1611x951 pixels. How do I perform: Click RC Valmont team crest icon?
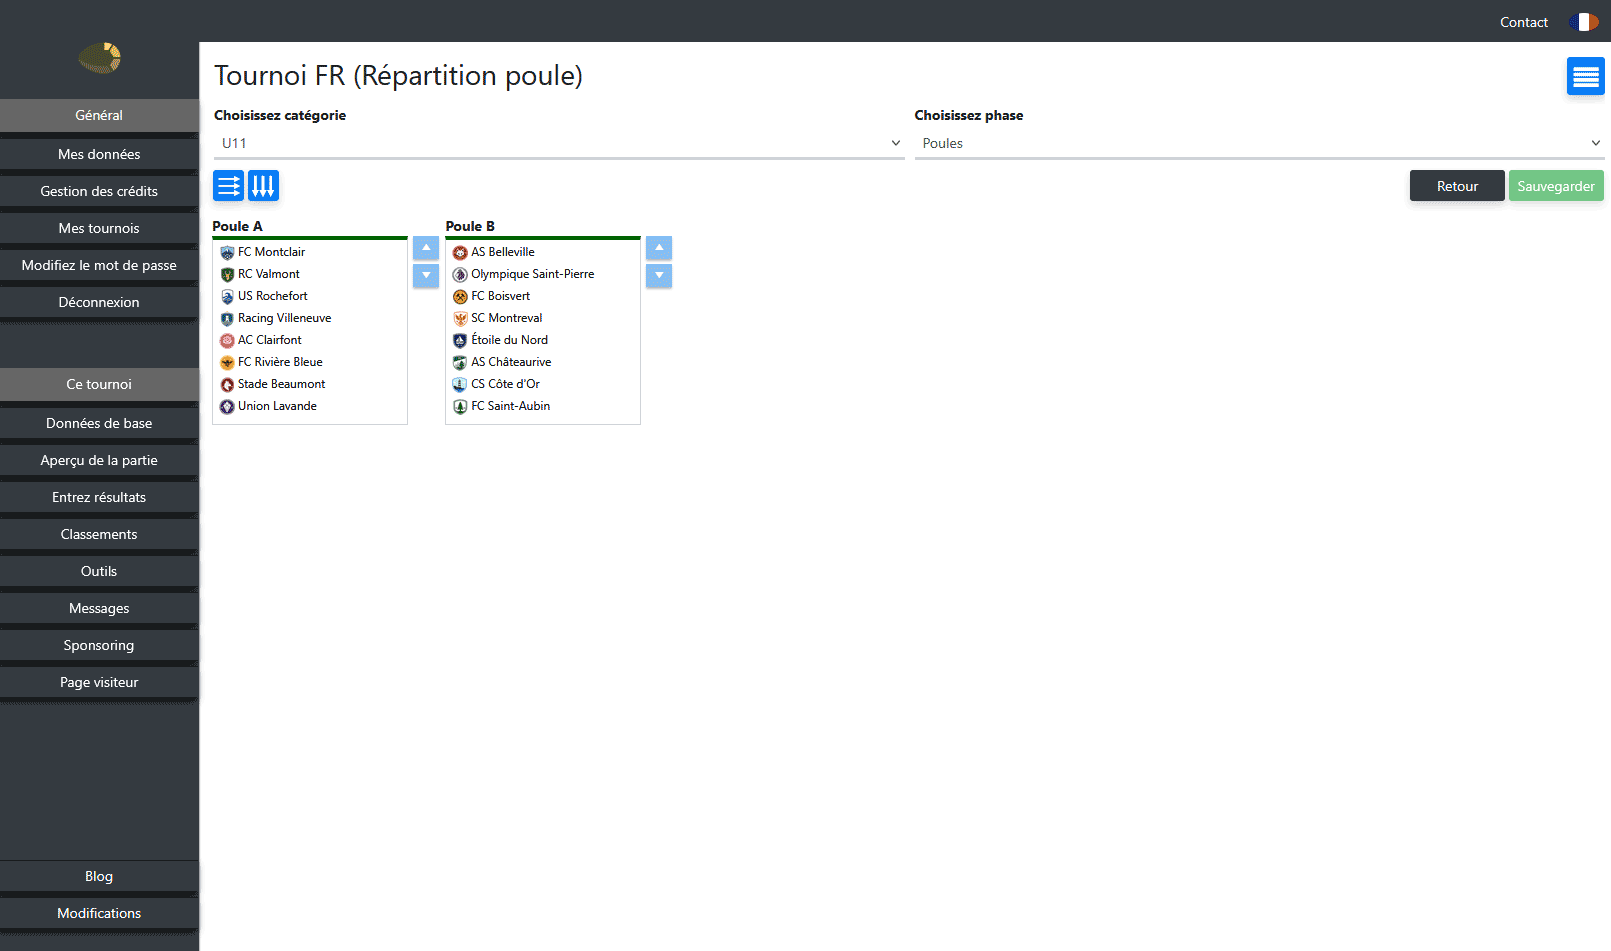point(227,275)
